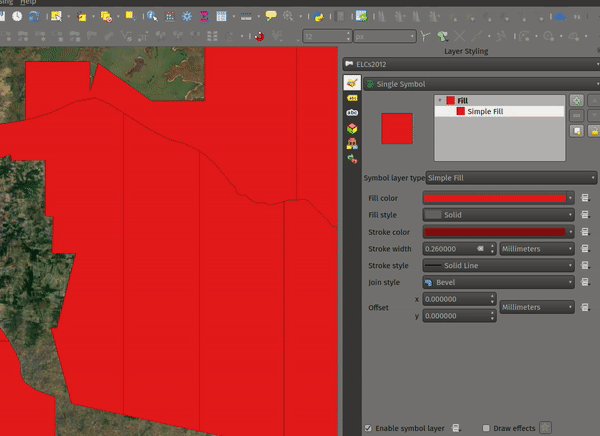This screenshot has width=600, height=436.
Task: Open the 3D View styling tab
Action: [x=352, y=129]
